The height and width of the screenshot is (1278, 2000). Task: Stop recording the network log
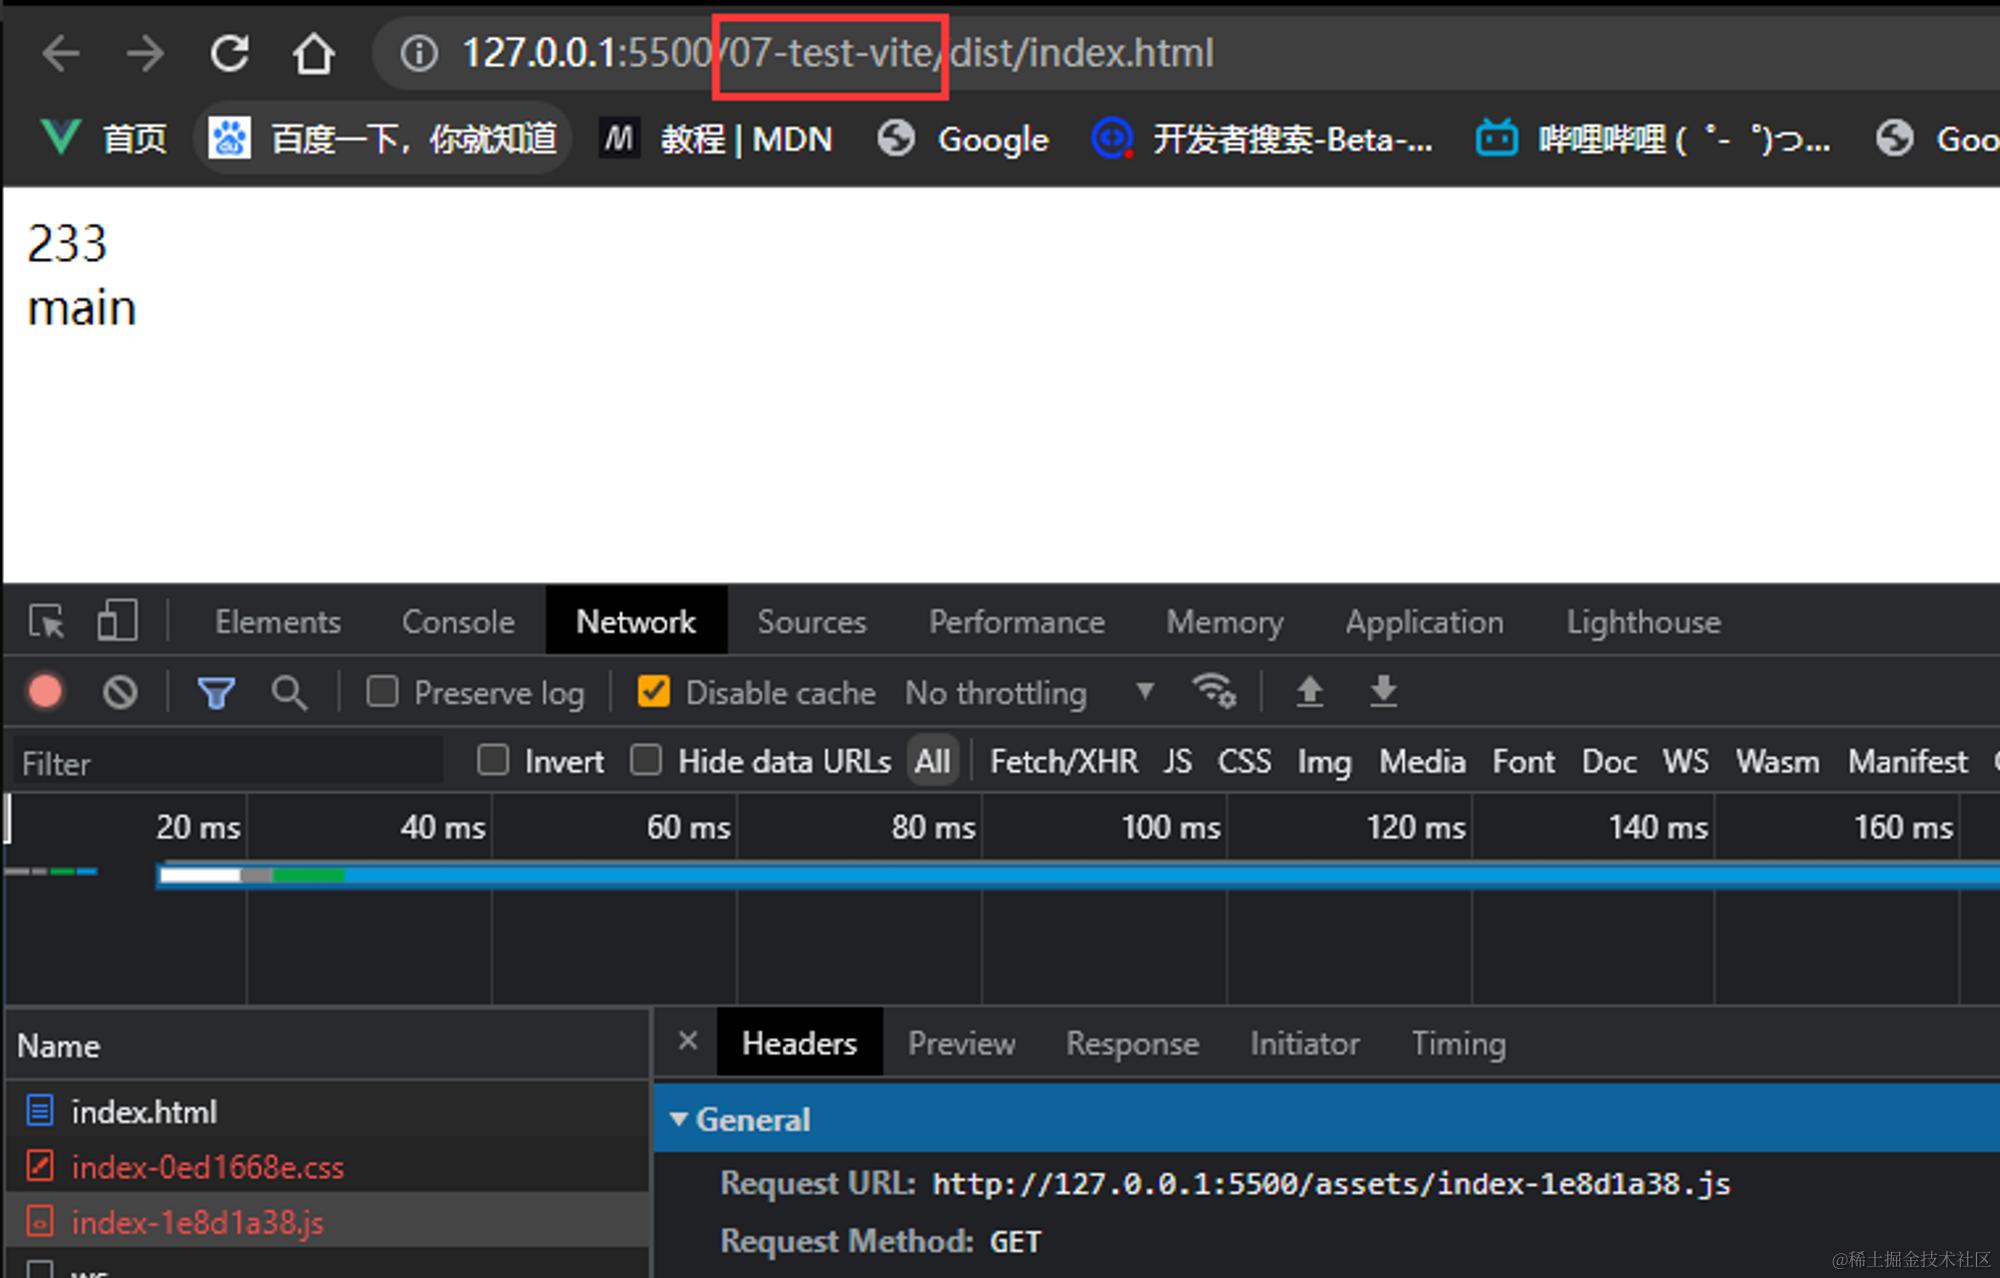tap(46, 692)
